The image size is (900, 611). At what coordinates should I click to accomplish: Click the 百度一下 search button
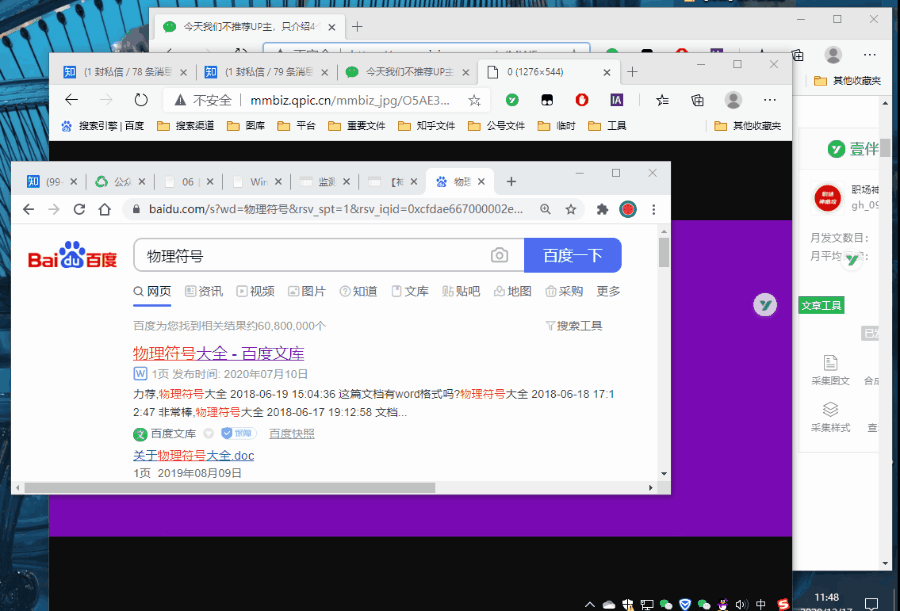572,256
